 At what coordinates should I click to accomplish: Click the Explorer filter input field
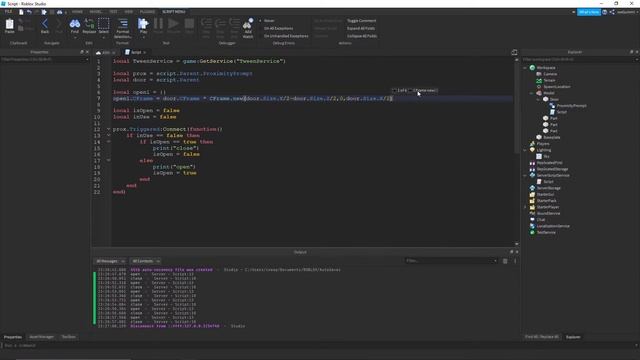pos(579,60)
